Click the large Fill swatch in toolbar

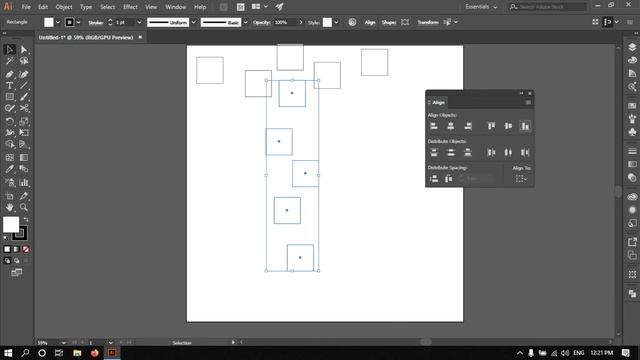coord(11,224)
